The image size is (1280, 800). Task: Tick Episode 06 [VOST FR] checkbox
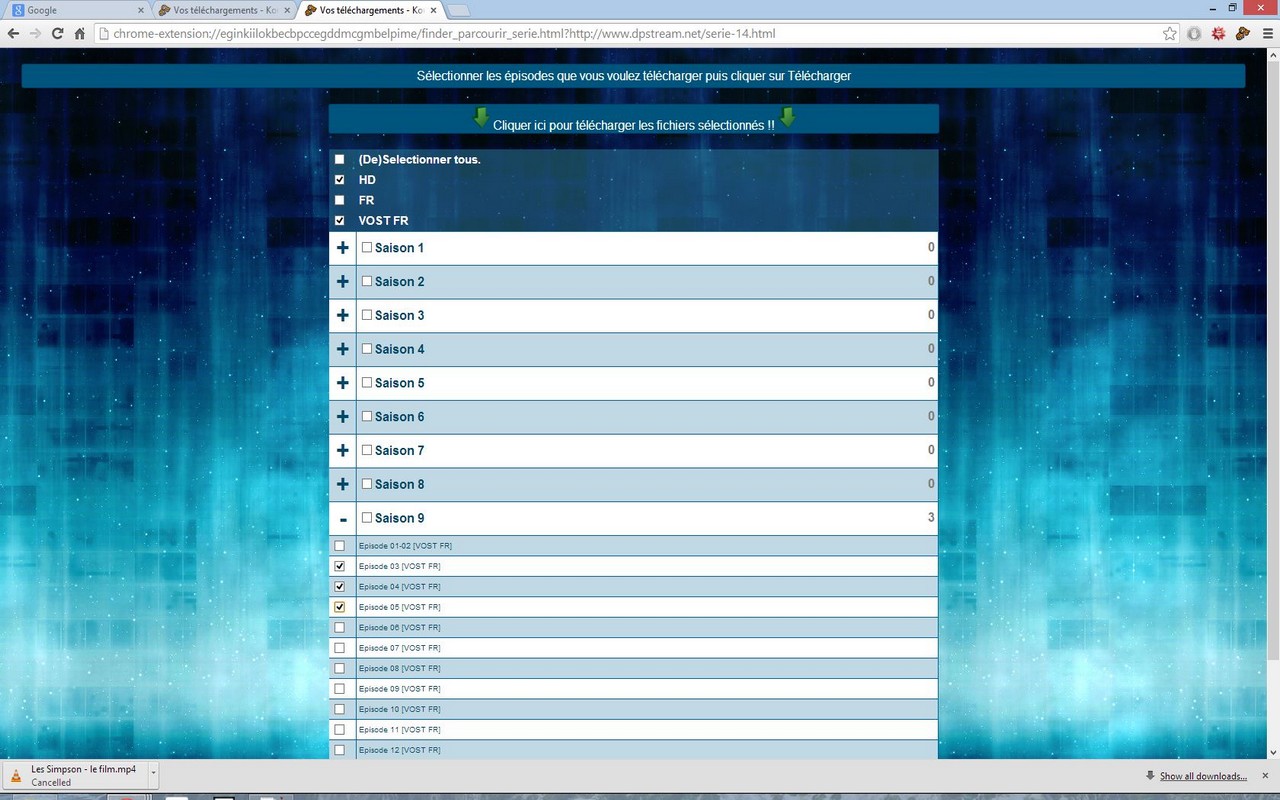pos(339,628)
